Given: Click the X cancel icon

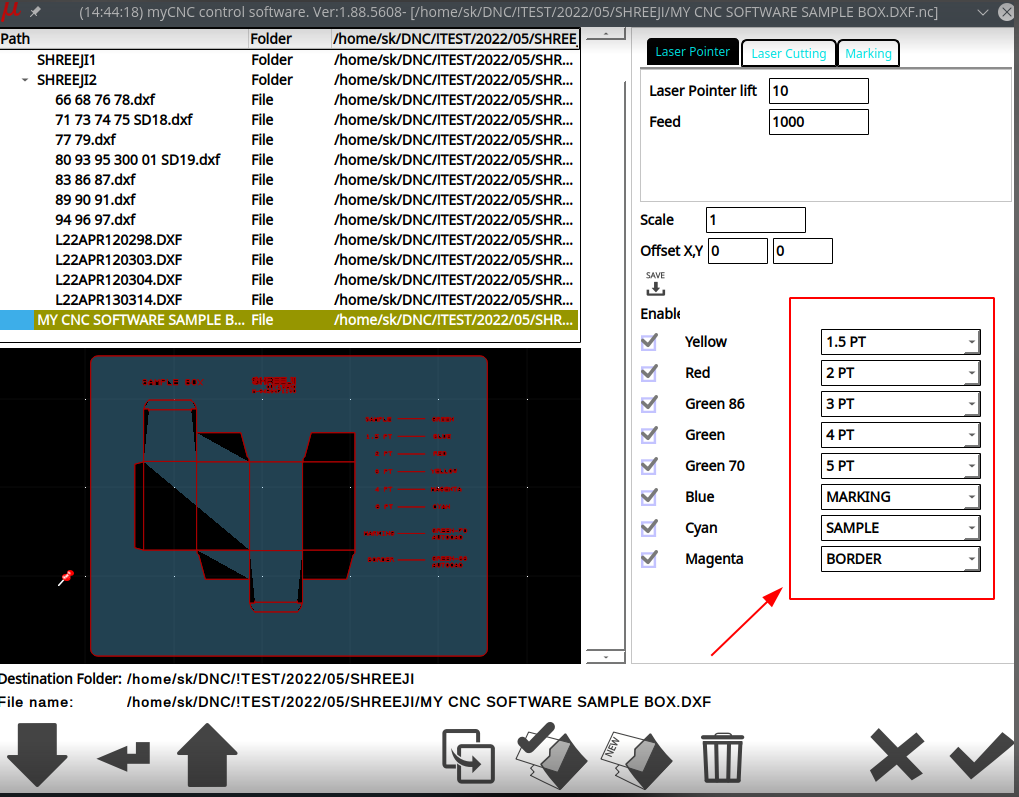Looking at the screenshot, I should [x=896, y=755].
